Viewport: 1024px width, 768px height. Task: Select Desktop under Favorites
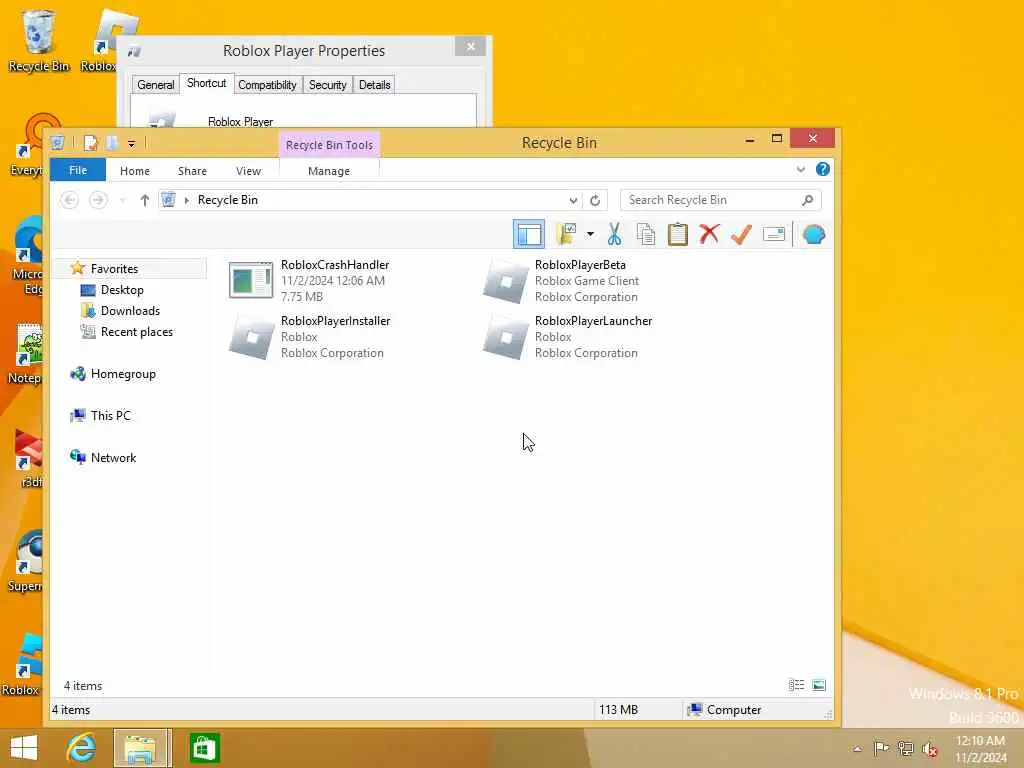point(122,289)
